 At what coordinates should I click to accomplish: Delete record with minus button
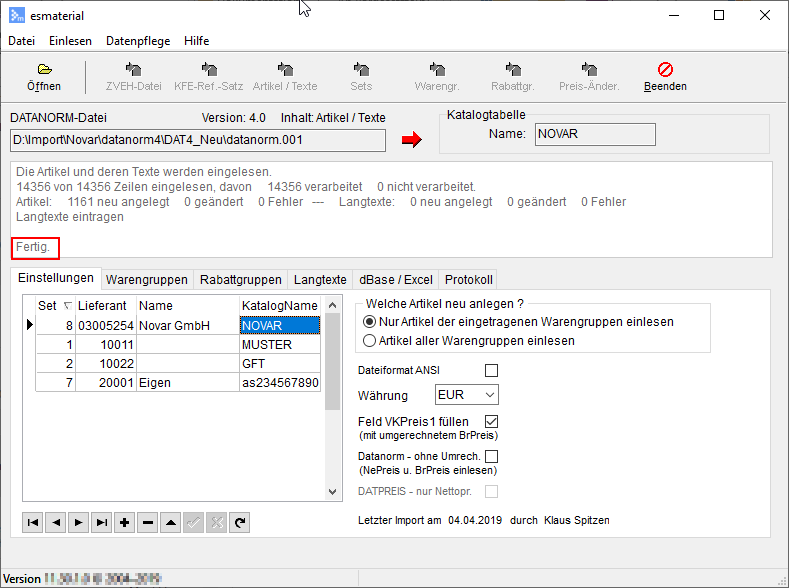tap(147, 522)
